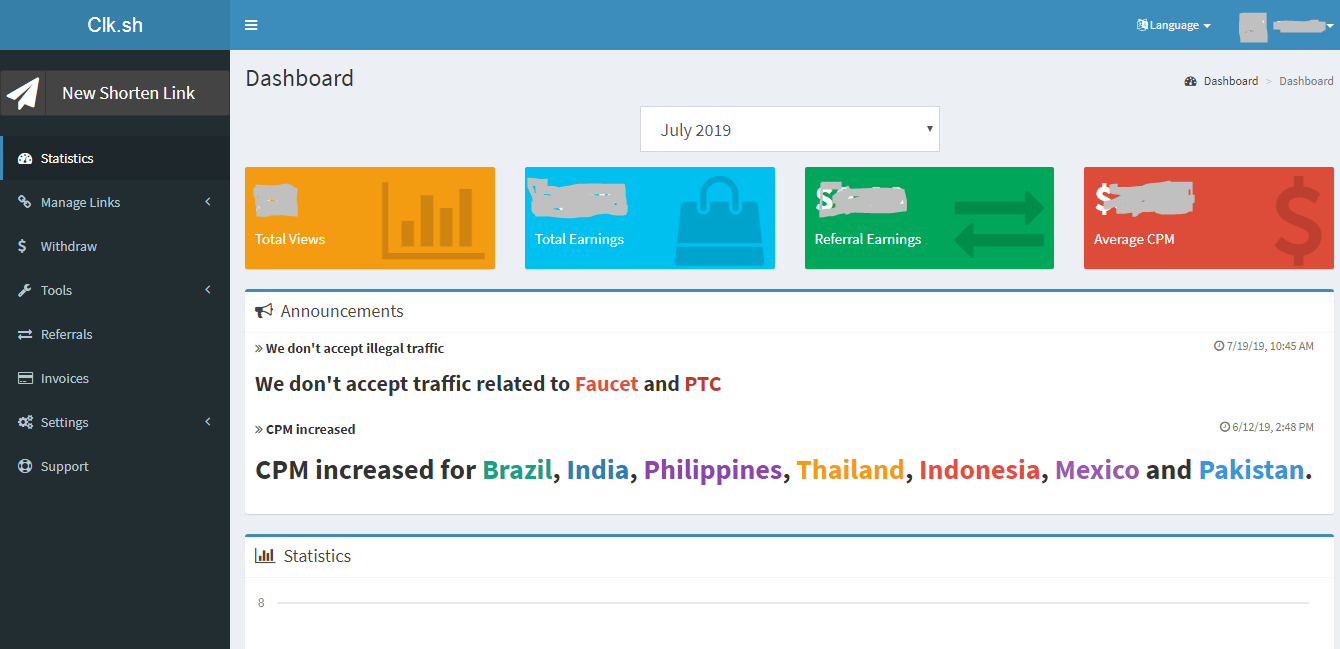
Task: Expand Settings submenu chevron
Action: pos(208,422)
